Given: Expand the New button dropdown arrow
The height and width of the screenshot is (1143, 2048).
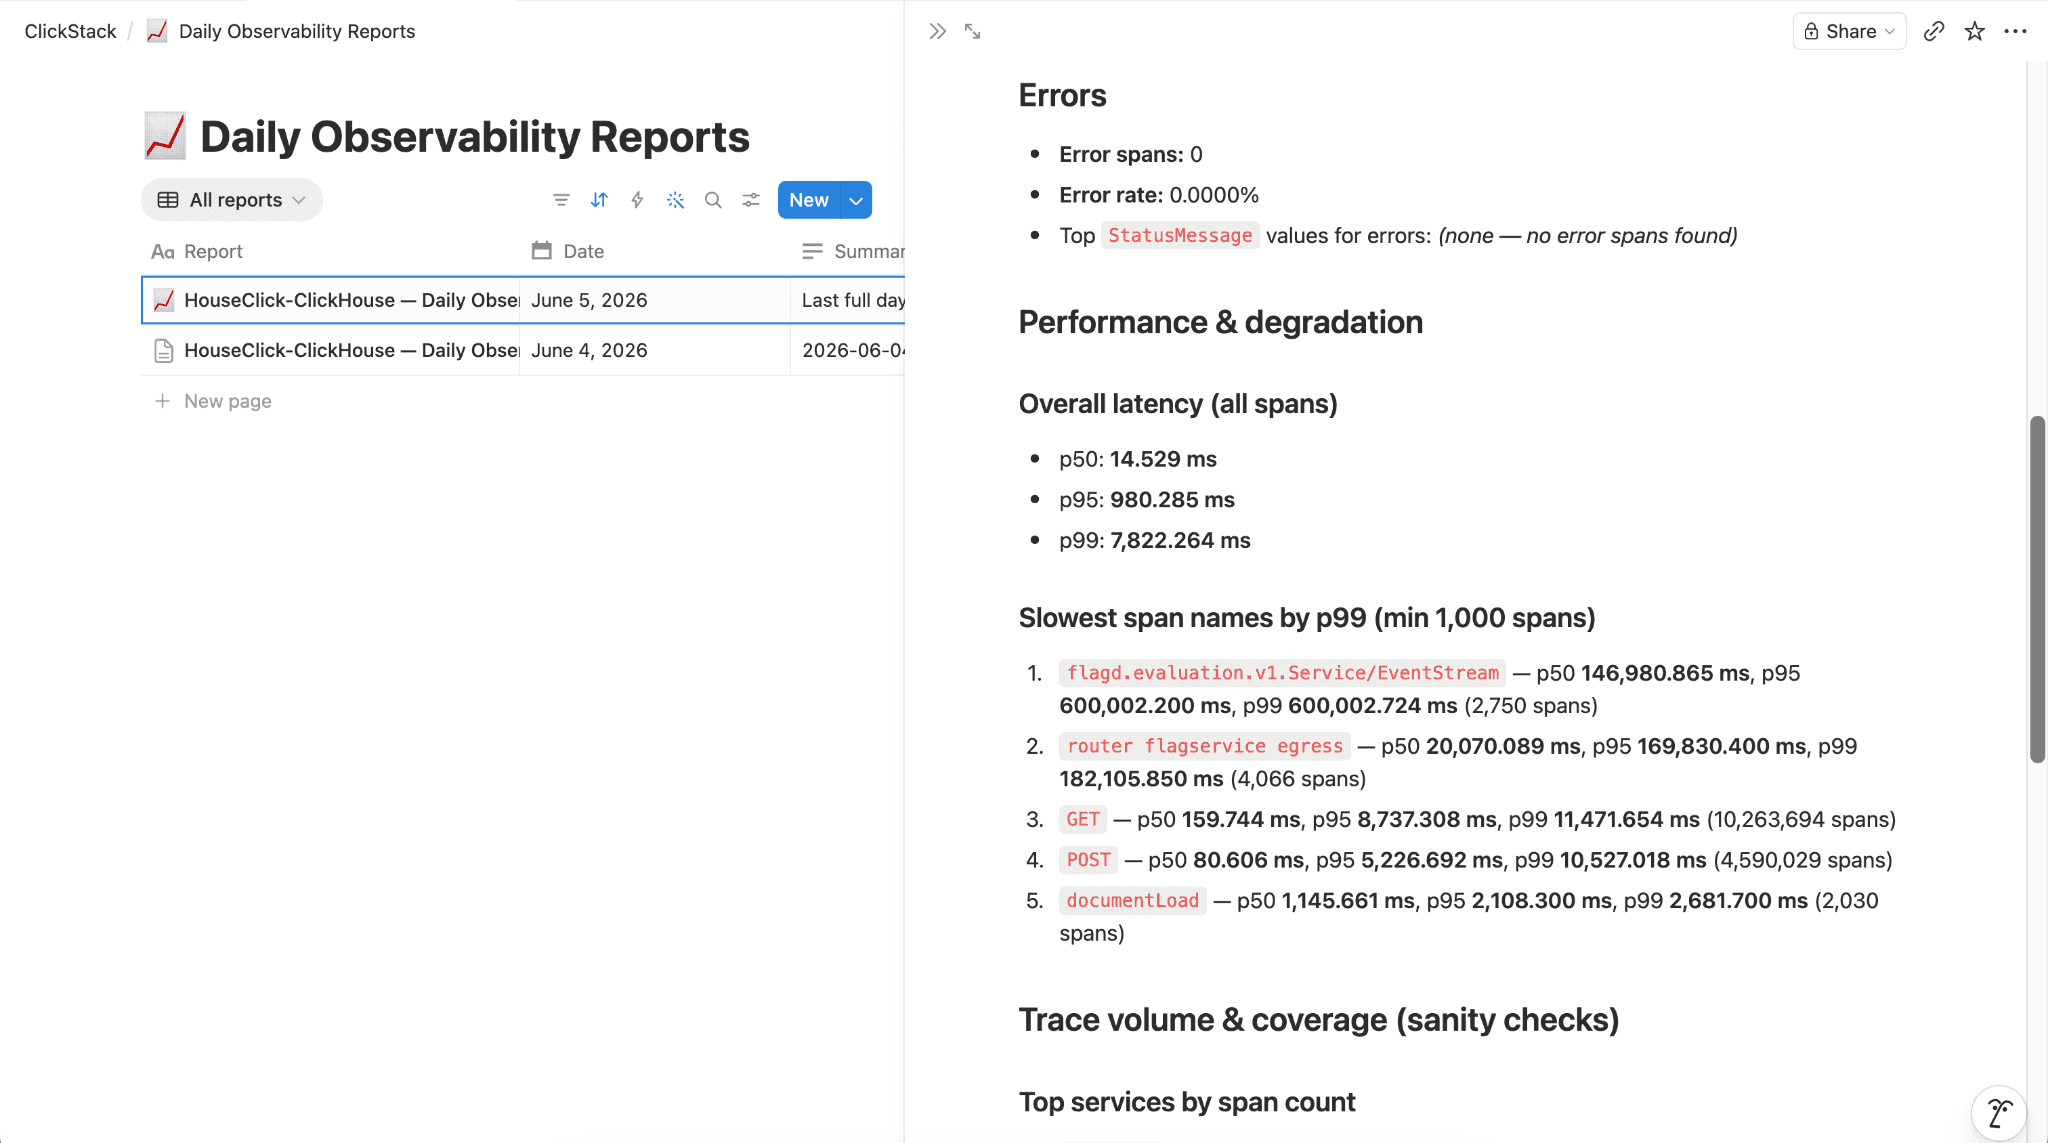Looking at the screenshot, I should 856,200.
